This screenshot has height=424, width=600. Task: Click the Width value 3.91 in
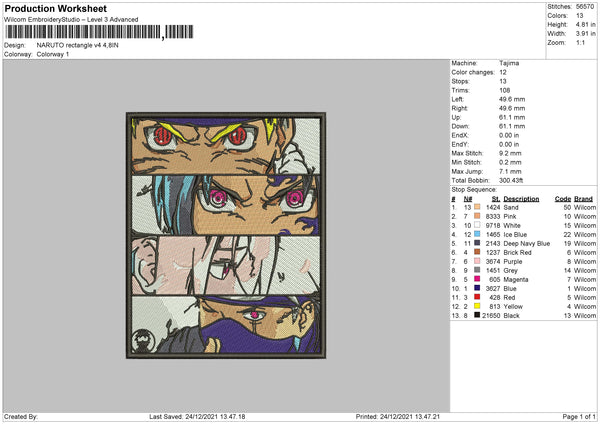tap(585, 34)
